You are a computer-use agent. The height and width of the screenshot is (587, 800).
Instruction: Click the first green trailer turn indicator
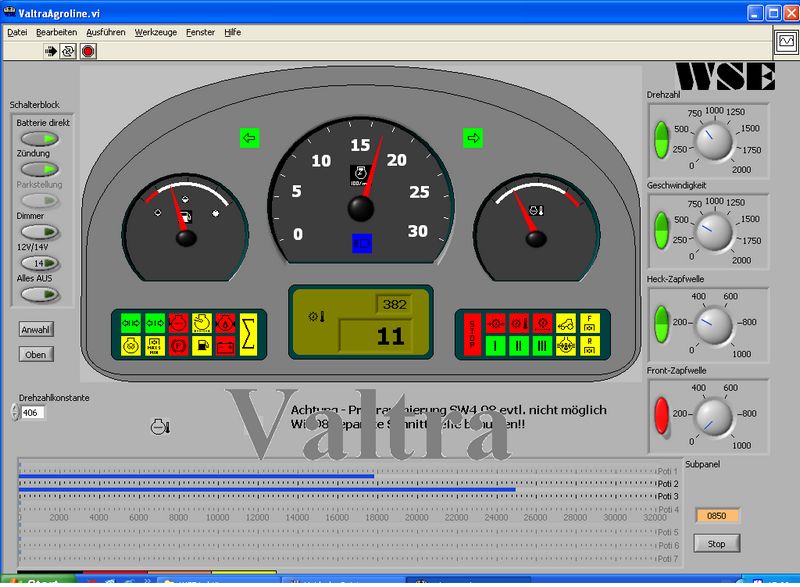[x=131, y=323]
